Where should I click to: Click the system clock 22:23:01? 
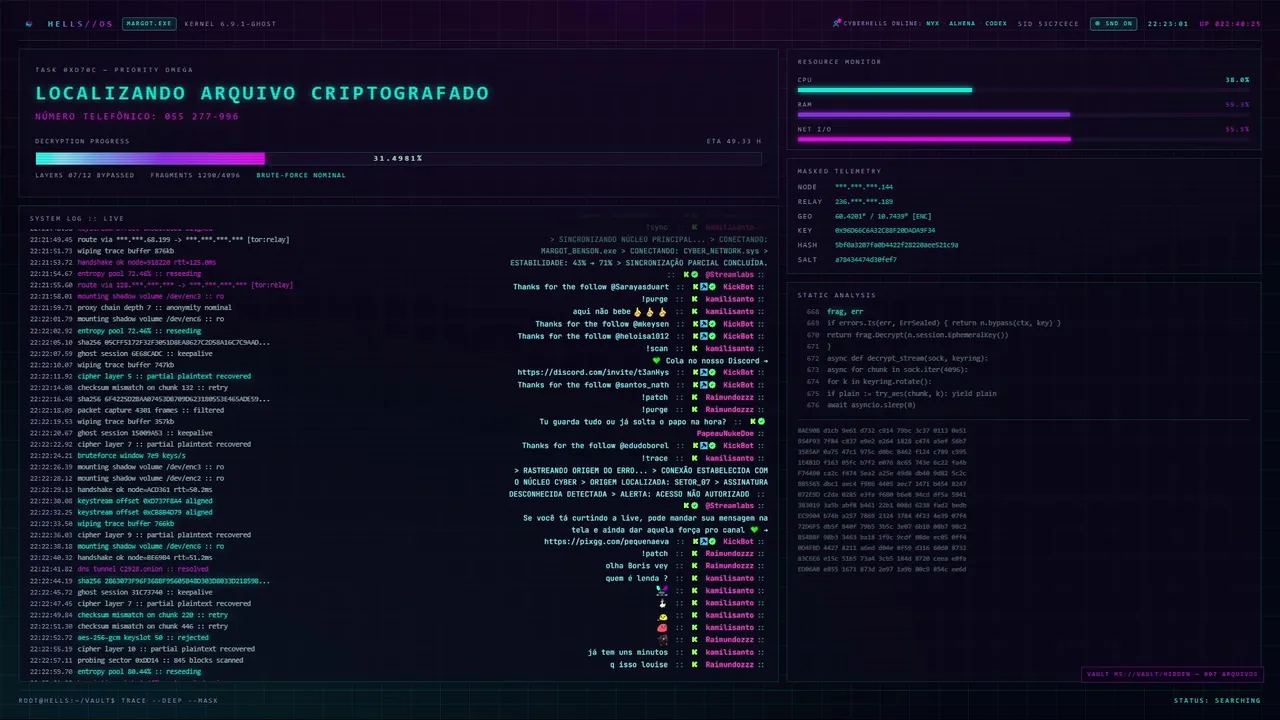(x=1168, y=23)
